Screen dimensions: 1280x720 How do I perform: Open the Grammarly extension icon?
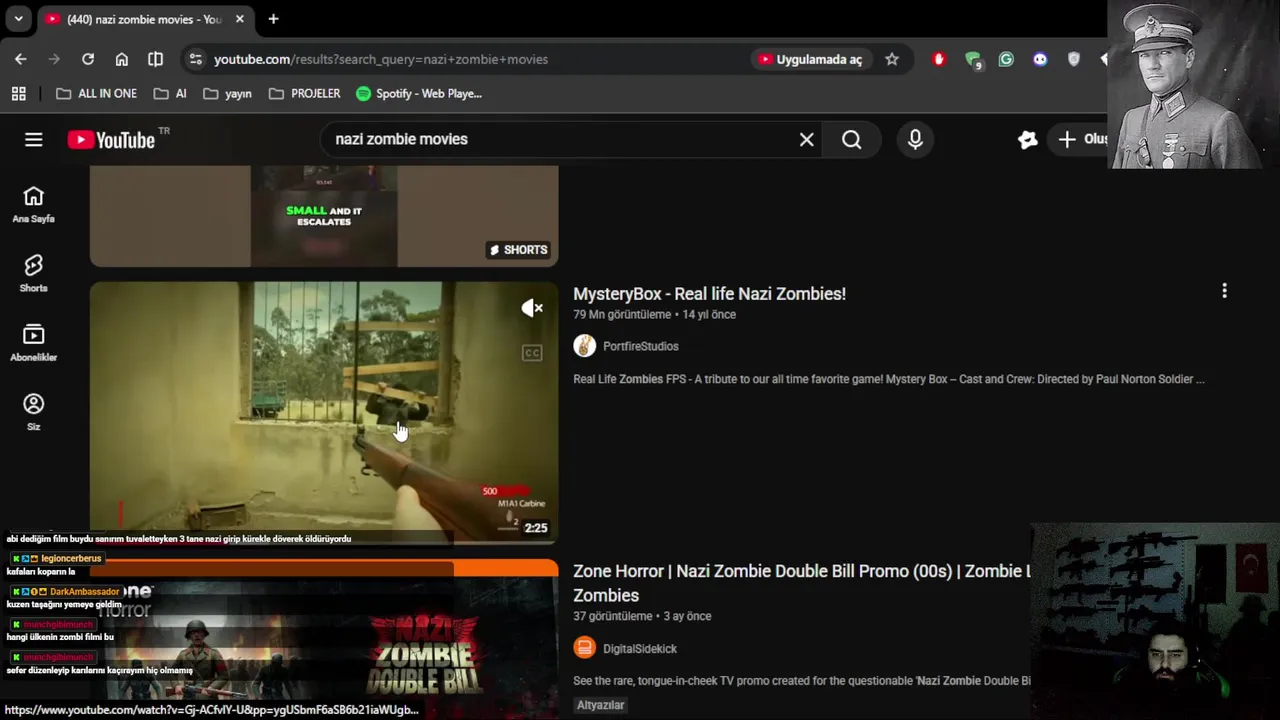[1006, 59]
